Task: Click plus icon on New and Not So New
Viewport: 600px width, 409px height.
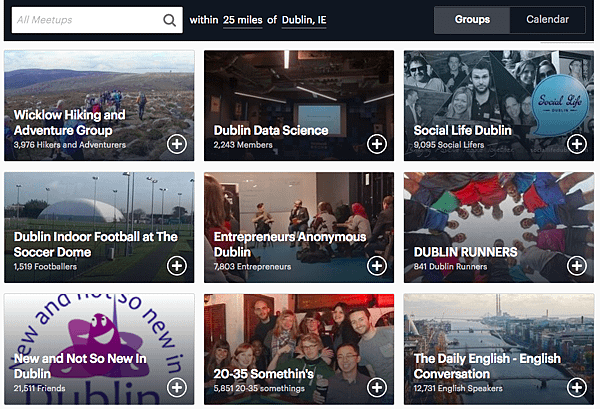Action: pyautogui.click(x=177, y=387)
